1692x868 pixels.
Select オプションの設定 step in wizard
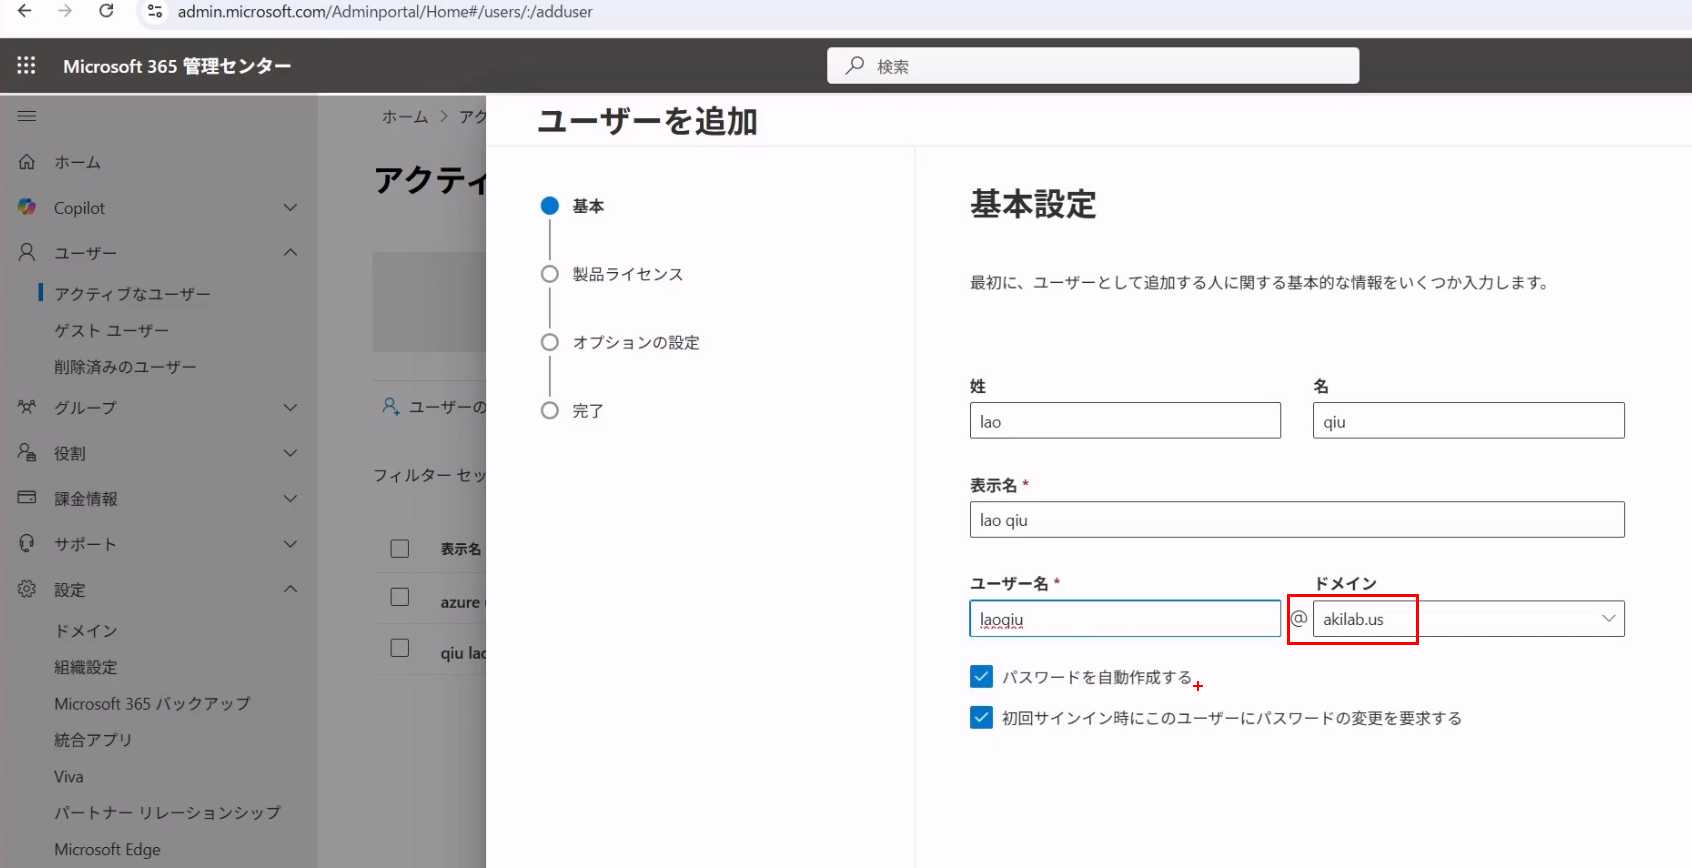click(635, 342)
